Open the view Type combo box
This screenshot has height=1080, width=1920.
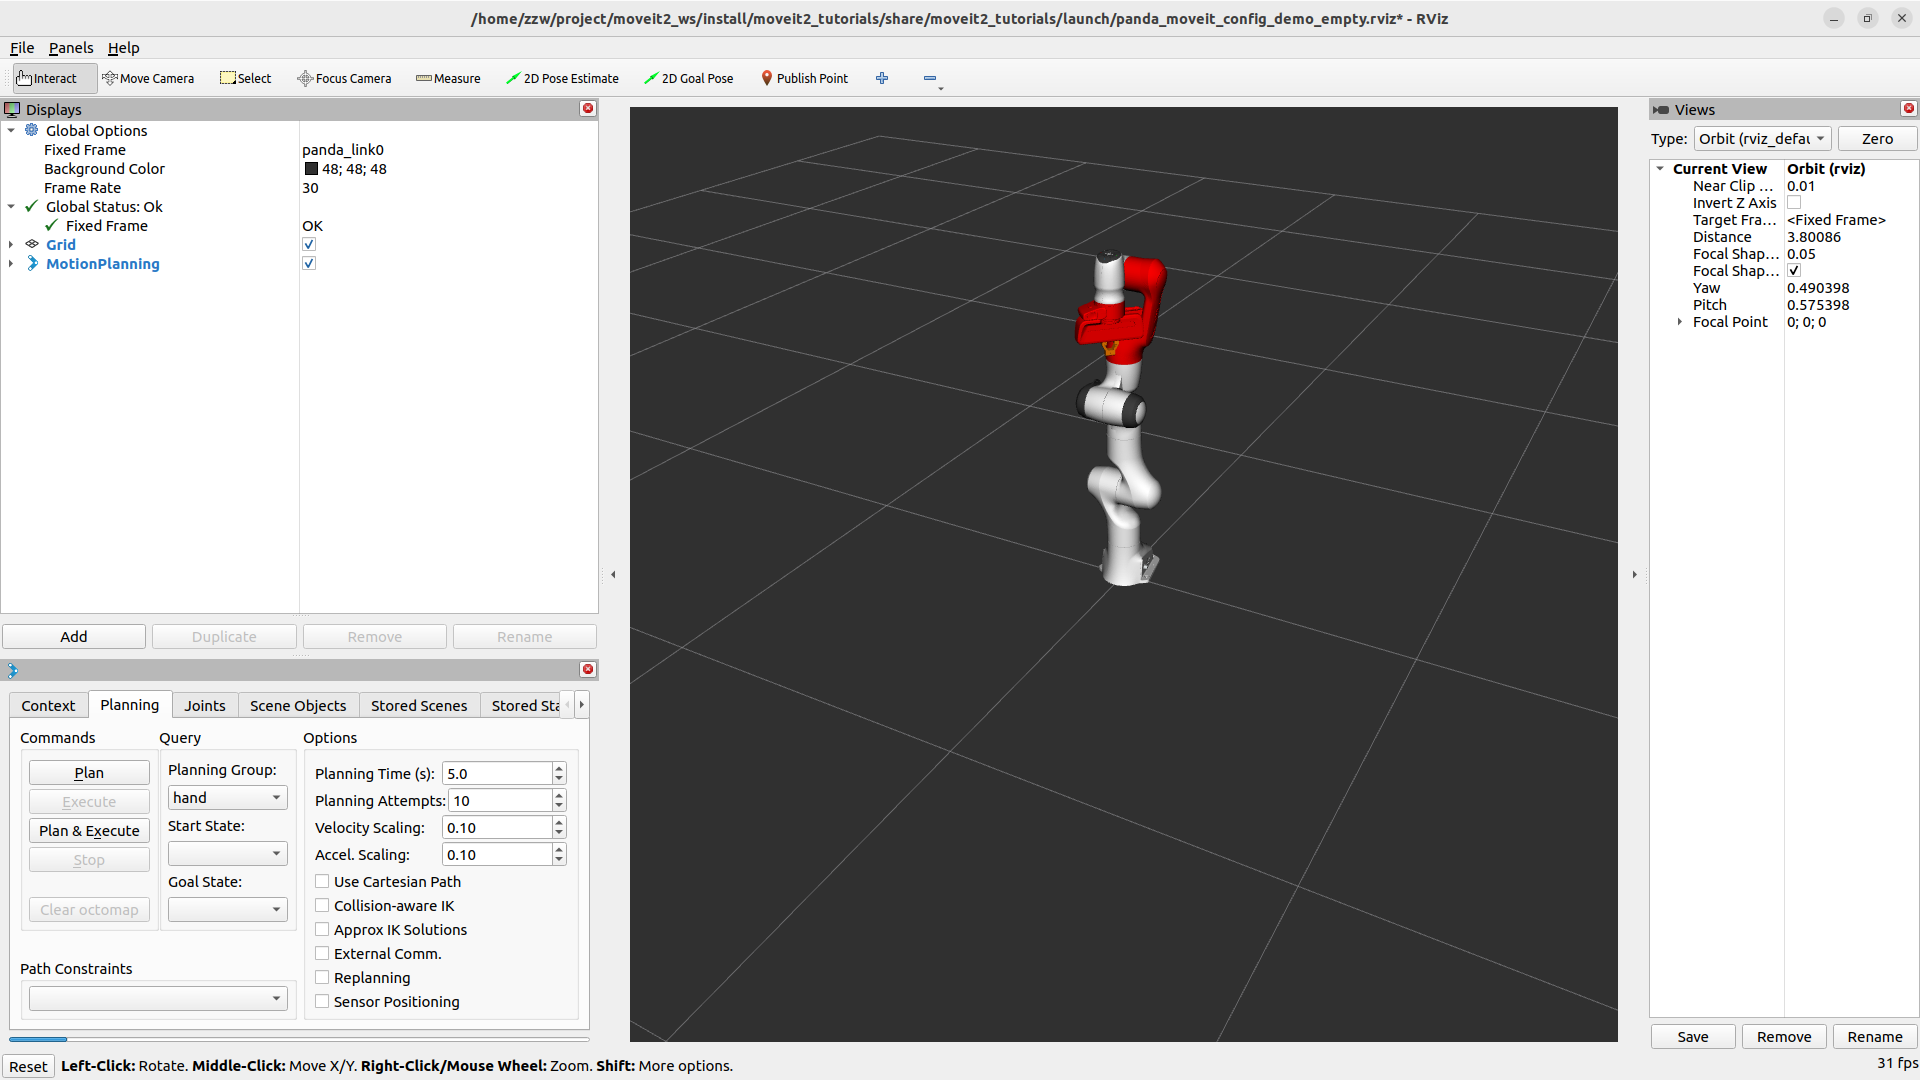click(1762, 139)
